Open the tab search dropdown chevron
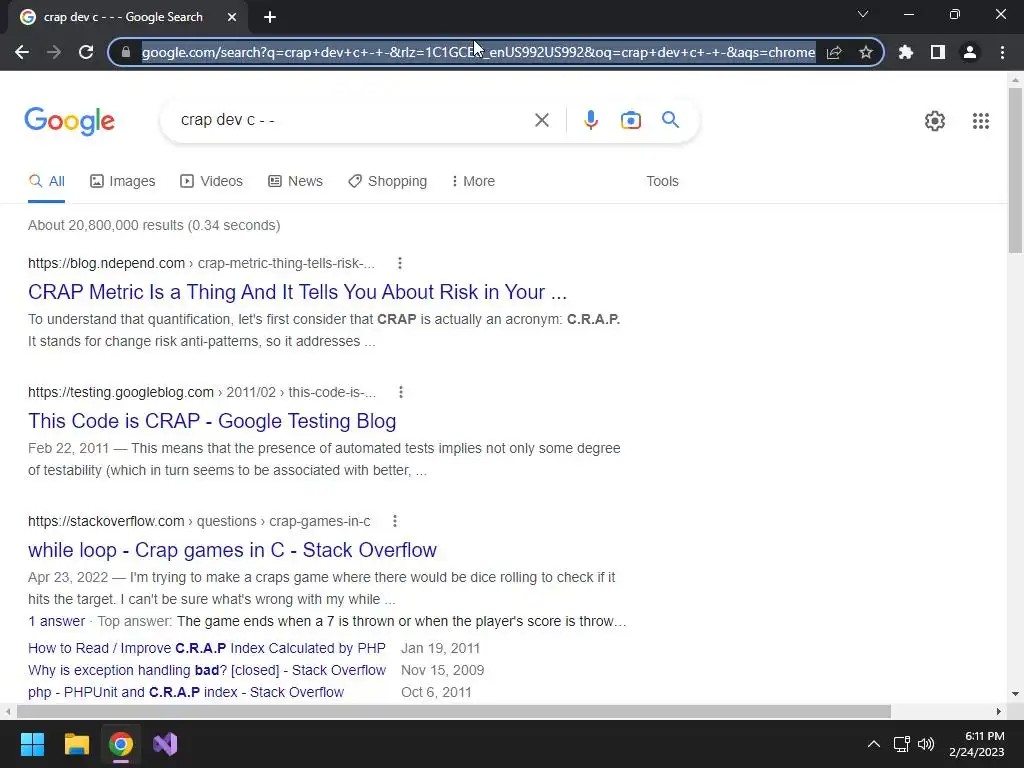 point(863,14)
